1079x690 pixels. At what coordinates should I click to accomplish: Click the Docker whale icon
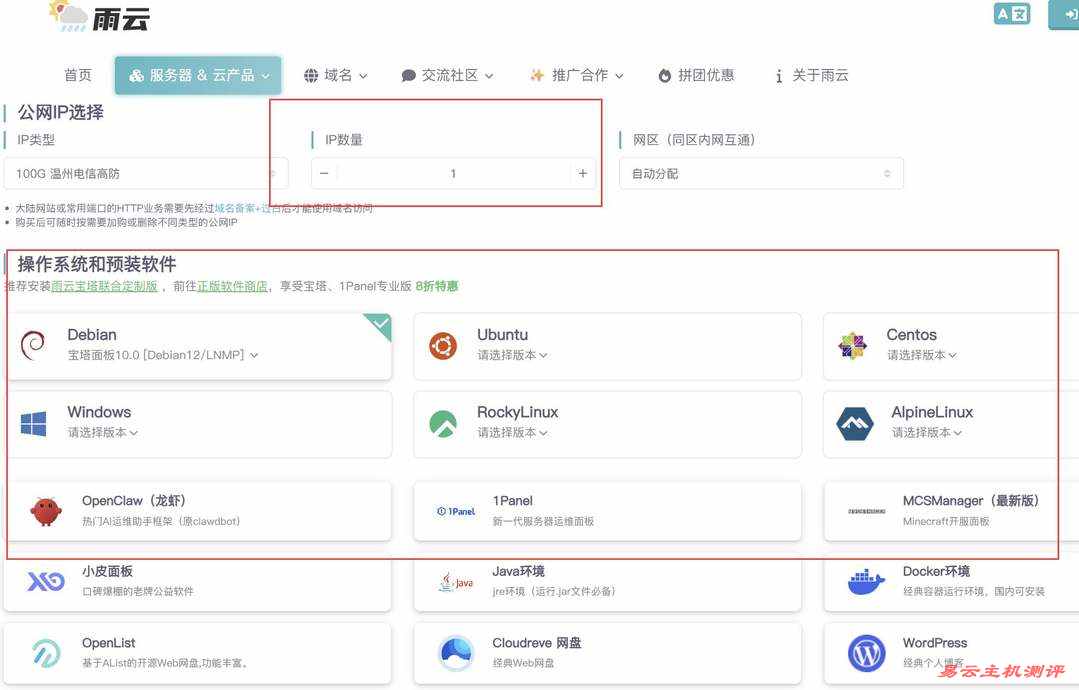[x=866, y=582]
